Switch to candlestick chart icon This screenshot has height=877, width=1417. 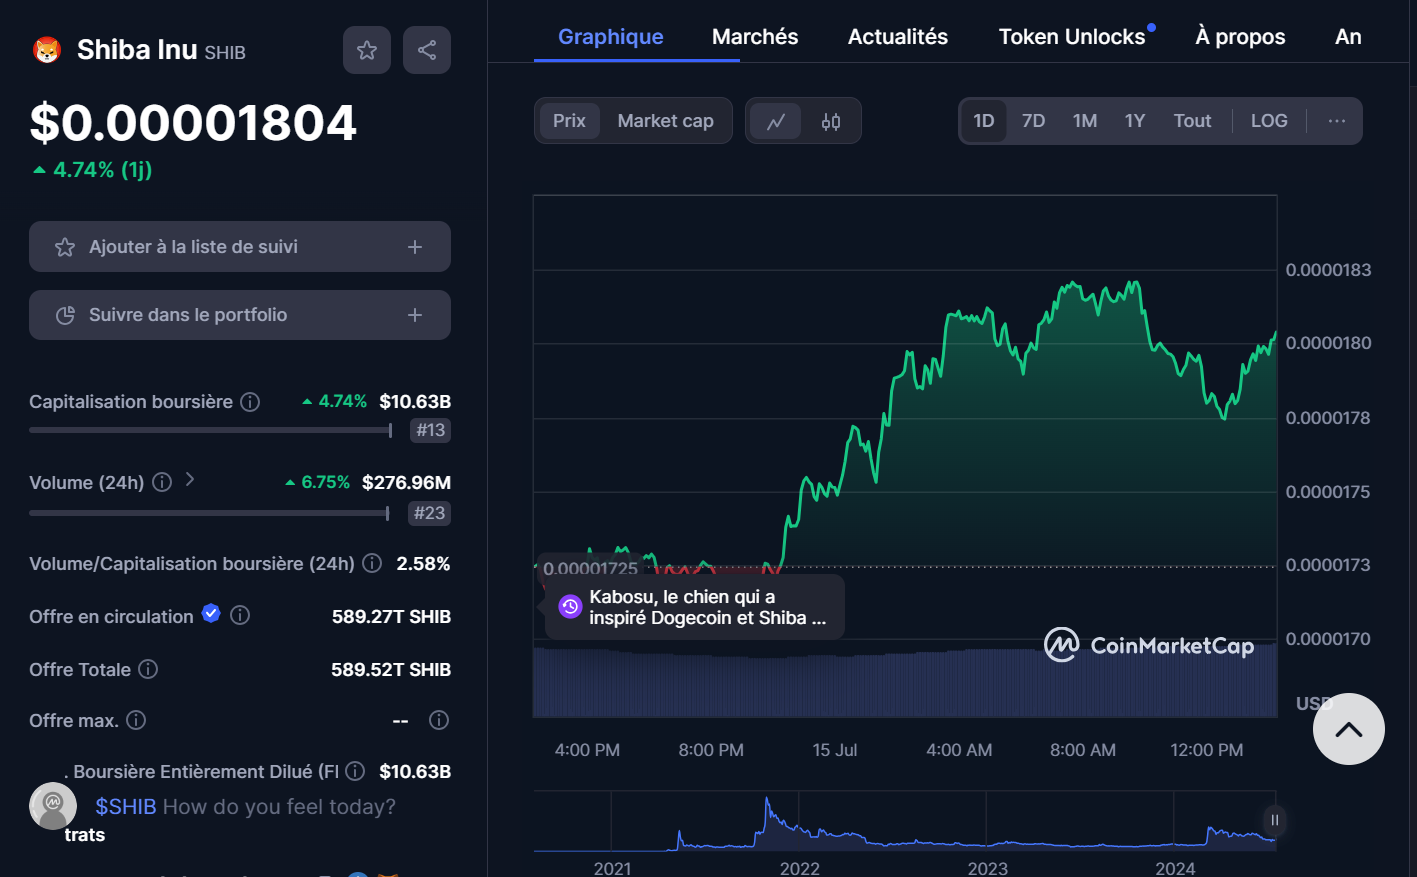[x=831, y=122]
